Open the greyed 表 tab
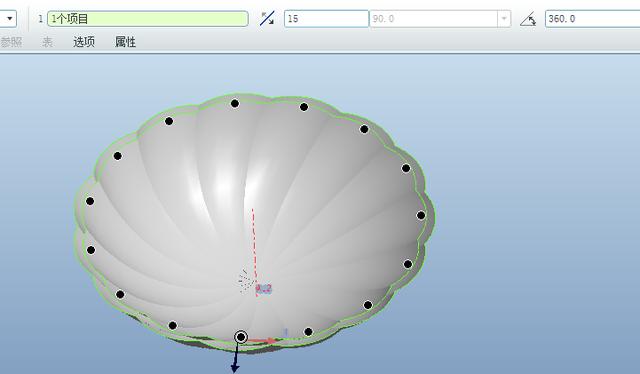This screenshot has height=374, width=640. tap(47, 42)
